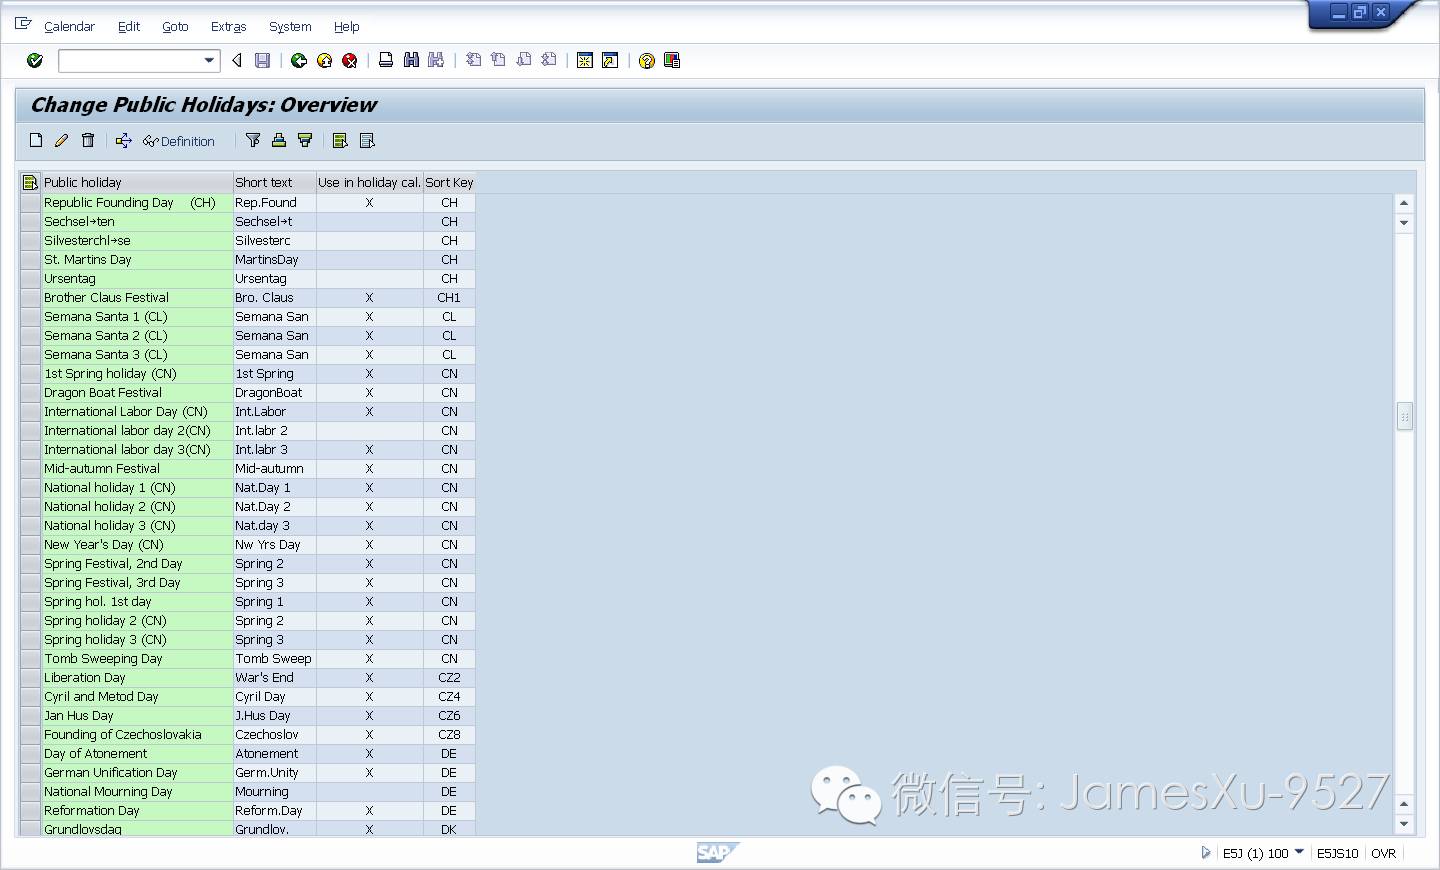This screenshot has width=1440, height=870.
Task: Click the command input field
Action: click(x=130, y=61)
